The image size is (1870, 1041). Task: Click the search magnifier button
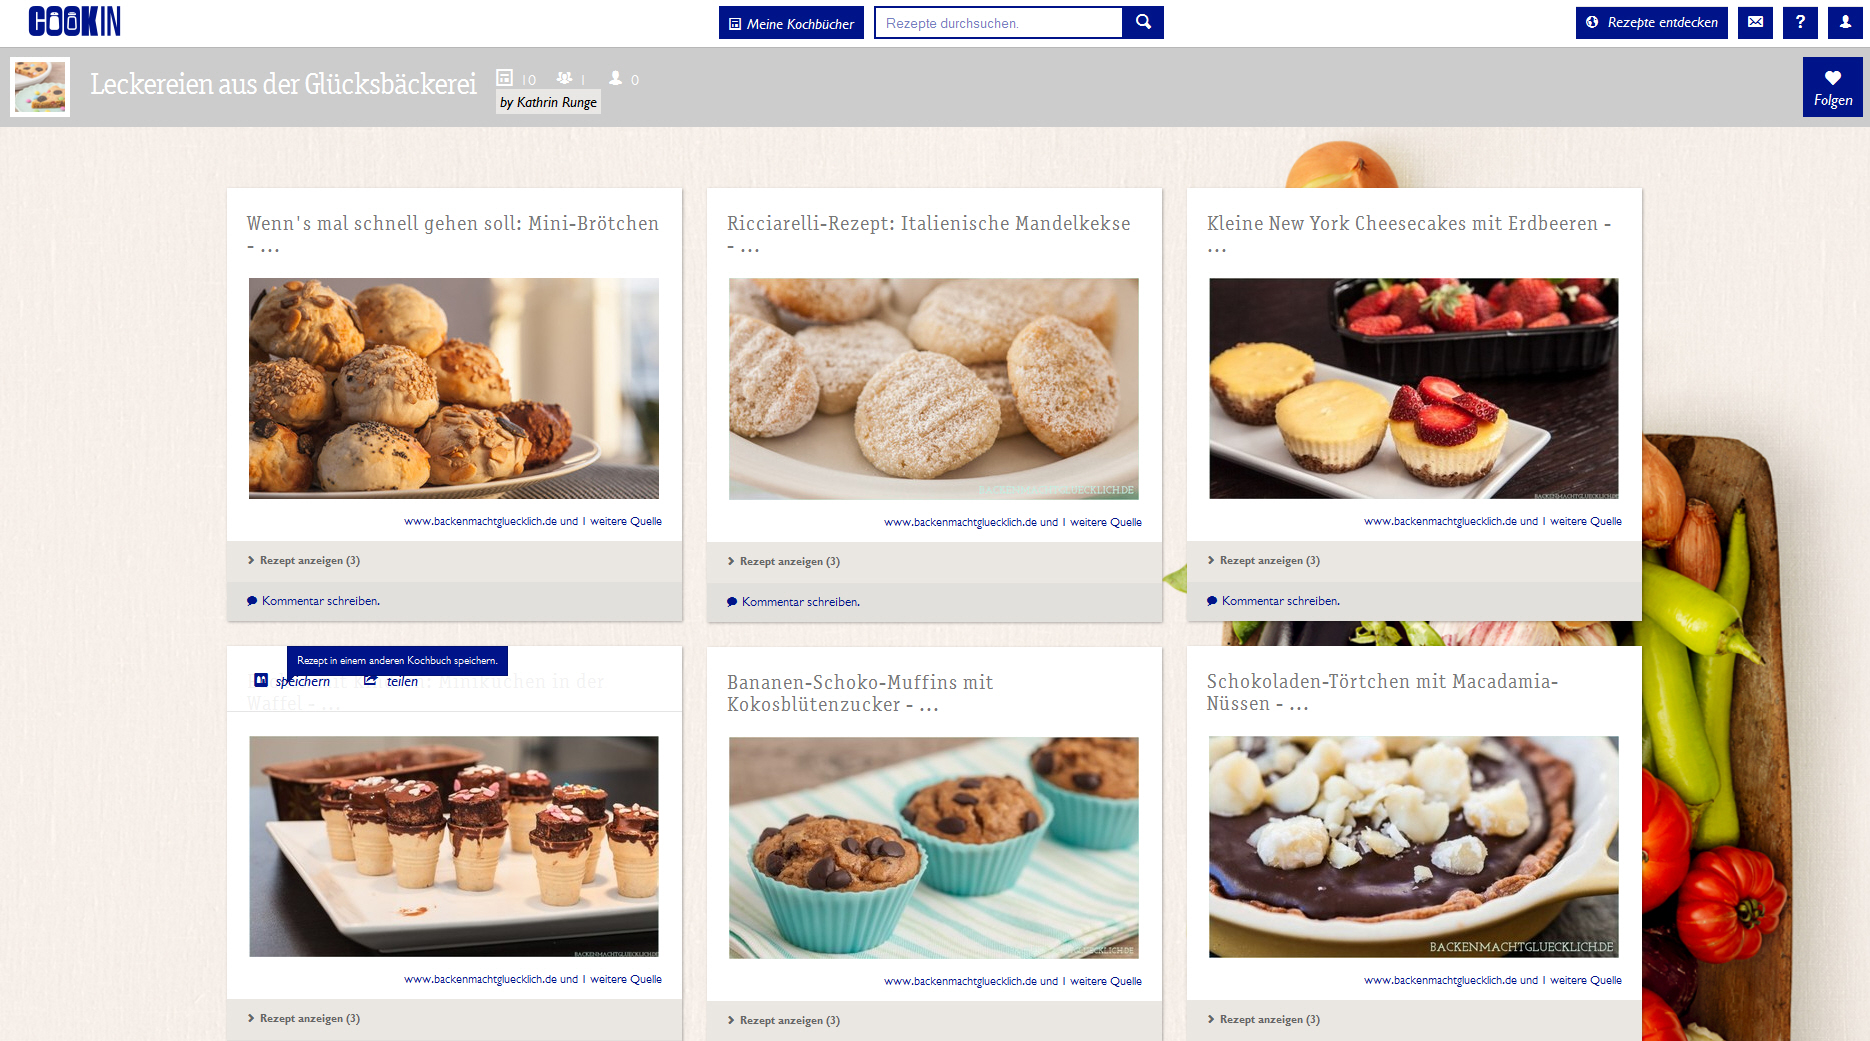(x=1143, y=22)
